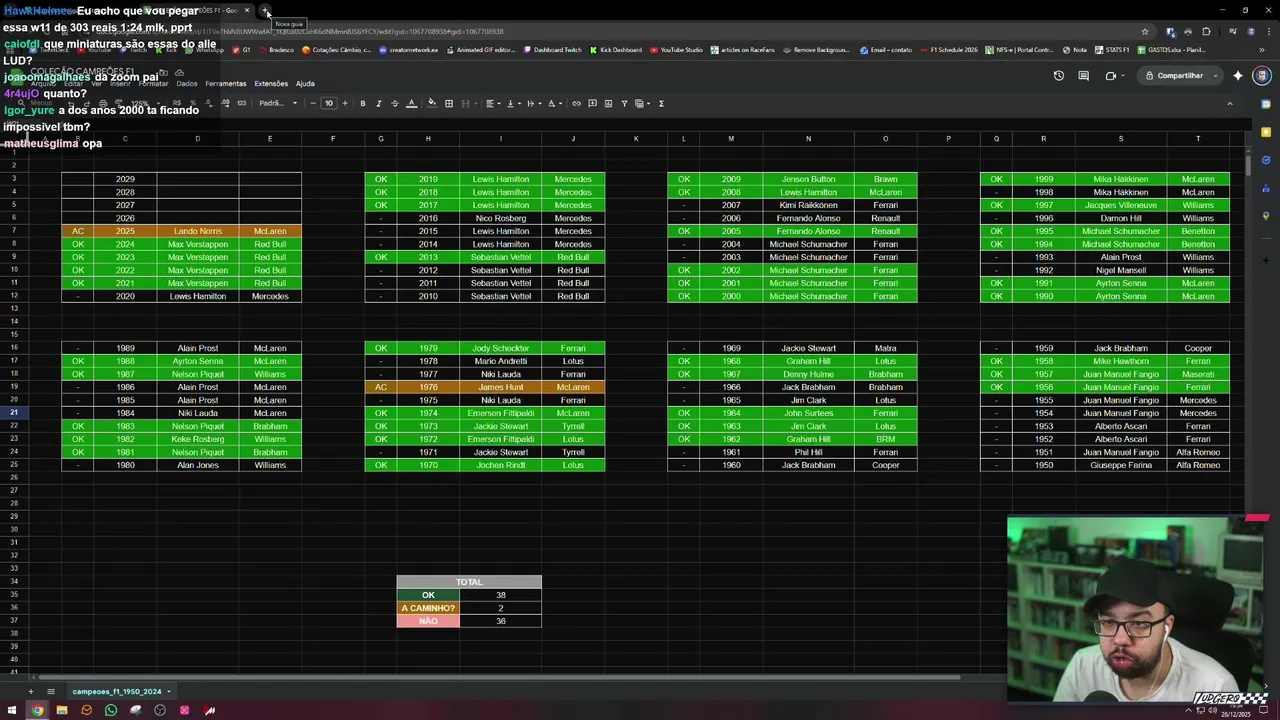Decrease font size with minus button
The image size is (1280, 720).
pyautogui.click(x=313, y=103)
